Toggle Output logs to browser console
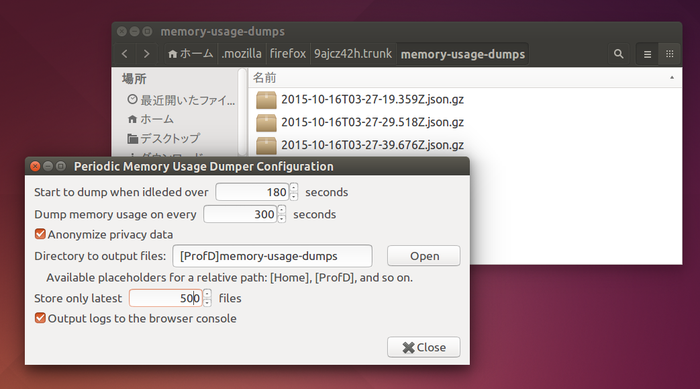The height and width of the screenshot is (389, 700). [x=40, y=318]
